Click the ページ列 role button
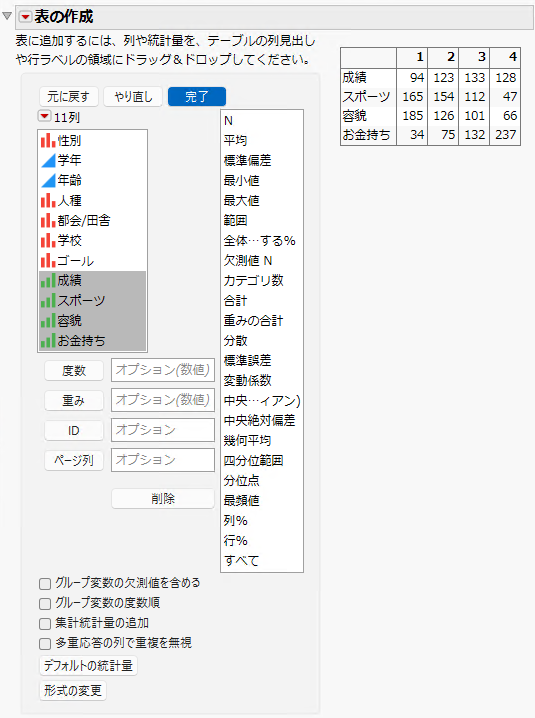The height and width of the screenshot is (718, 535). pyautogui.click(x=74, y=460)
